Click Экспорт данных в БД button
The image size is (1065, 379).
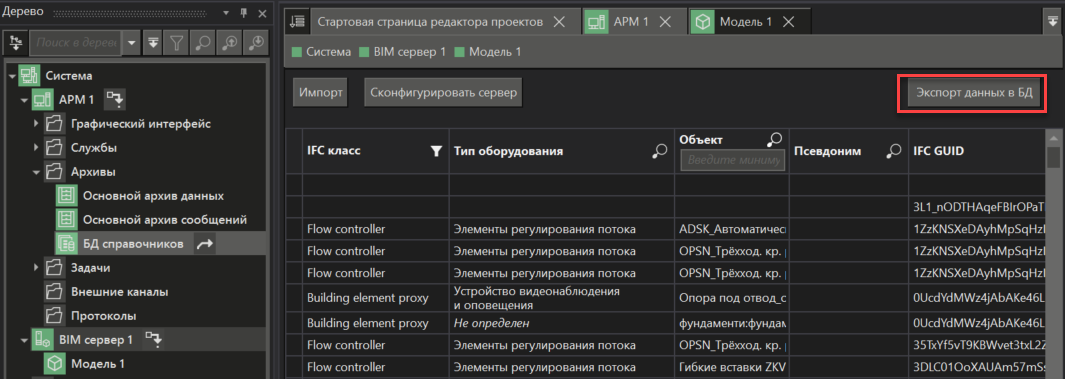tap(974, 93)
